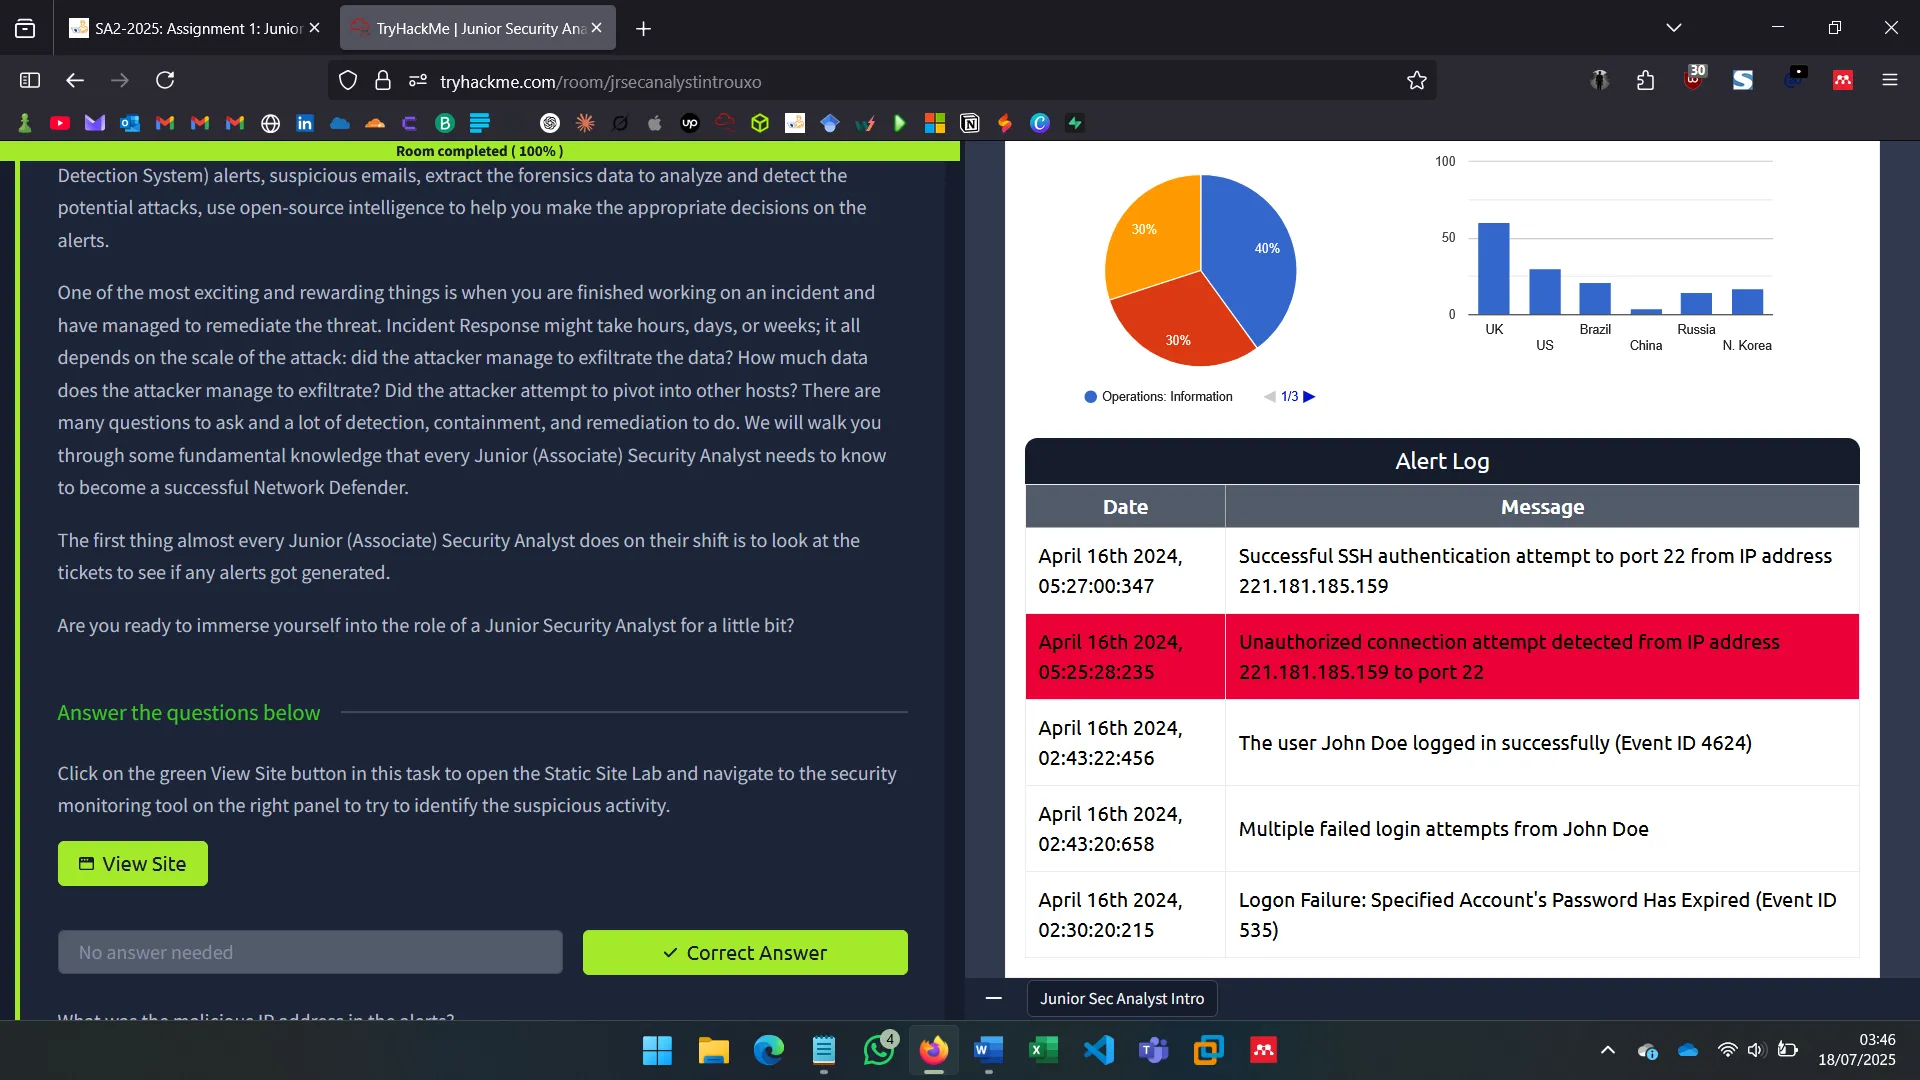Image resolution: width=1920 pixels, height=1080 pixels.
Task: Toggle the Operations: Information legend entry
Action: [x=1158, y=396]
